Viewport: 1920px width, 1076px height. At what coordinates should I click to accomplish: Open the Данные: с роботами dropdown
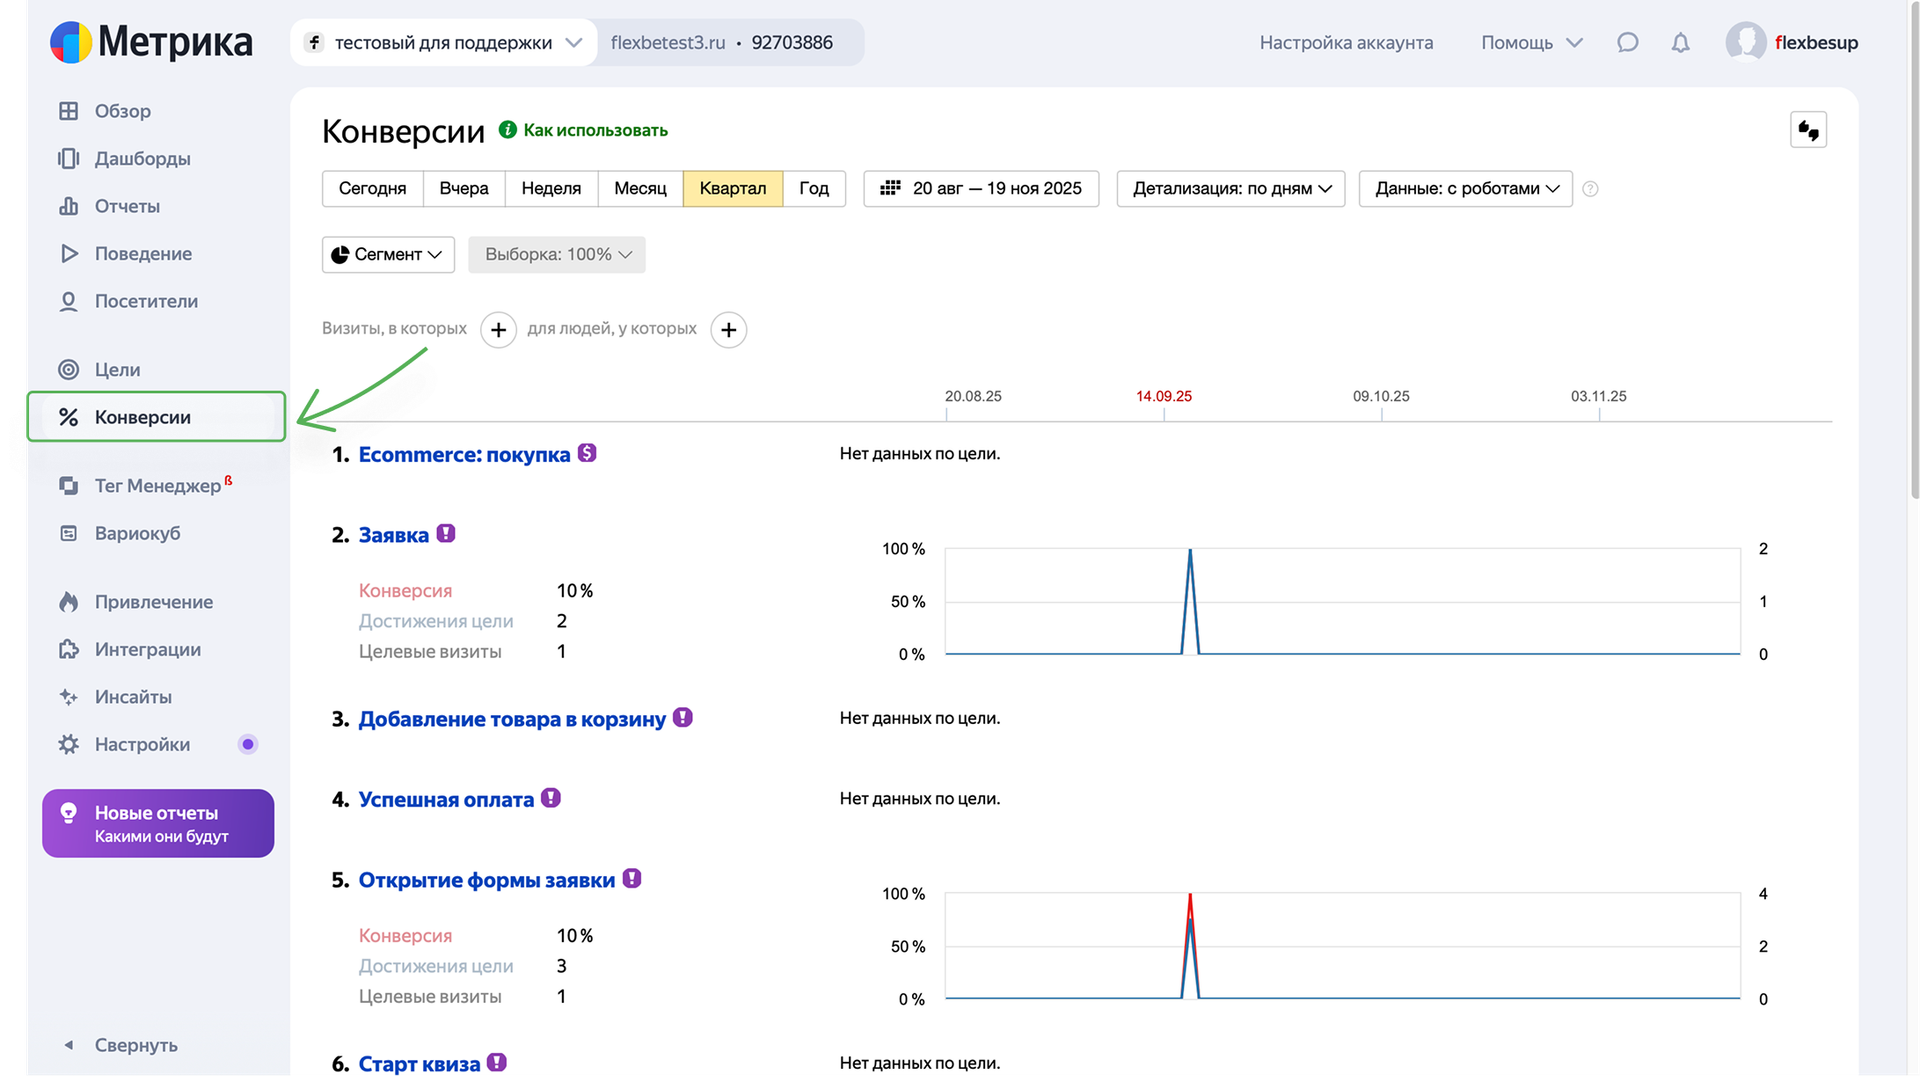pyautogui.click(x=1465, y=189)
